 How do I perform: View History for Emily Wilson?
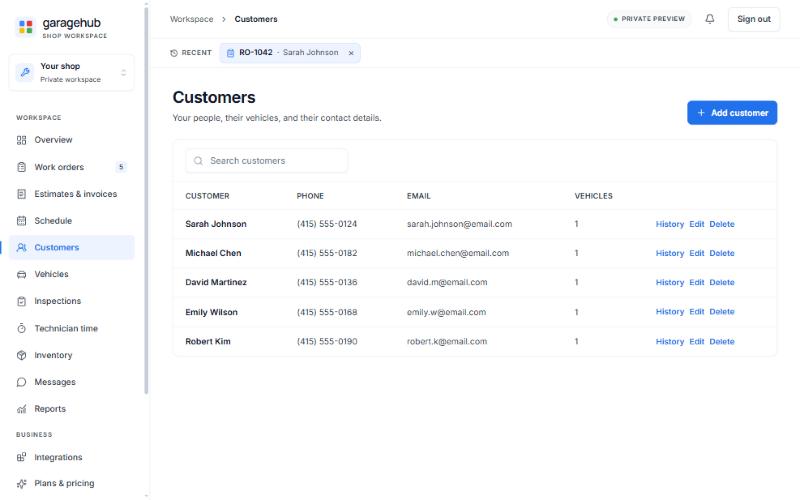tap(669, 312)
